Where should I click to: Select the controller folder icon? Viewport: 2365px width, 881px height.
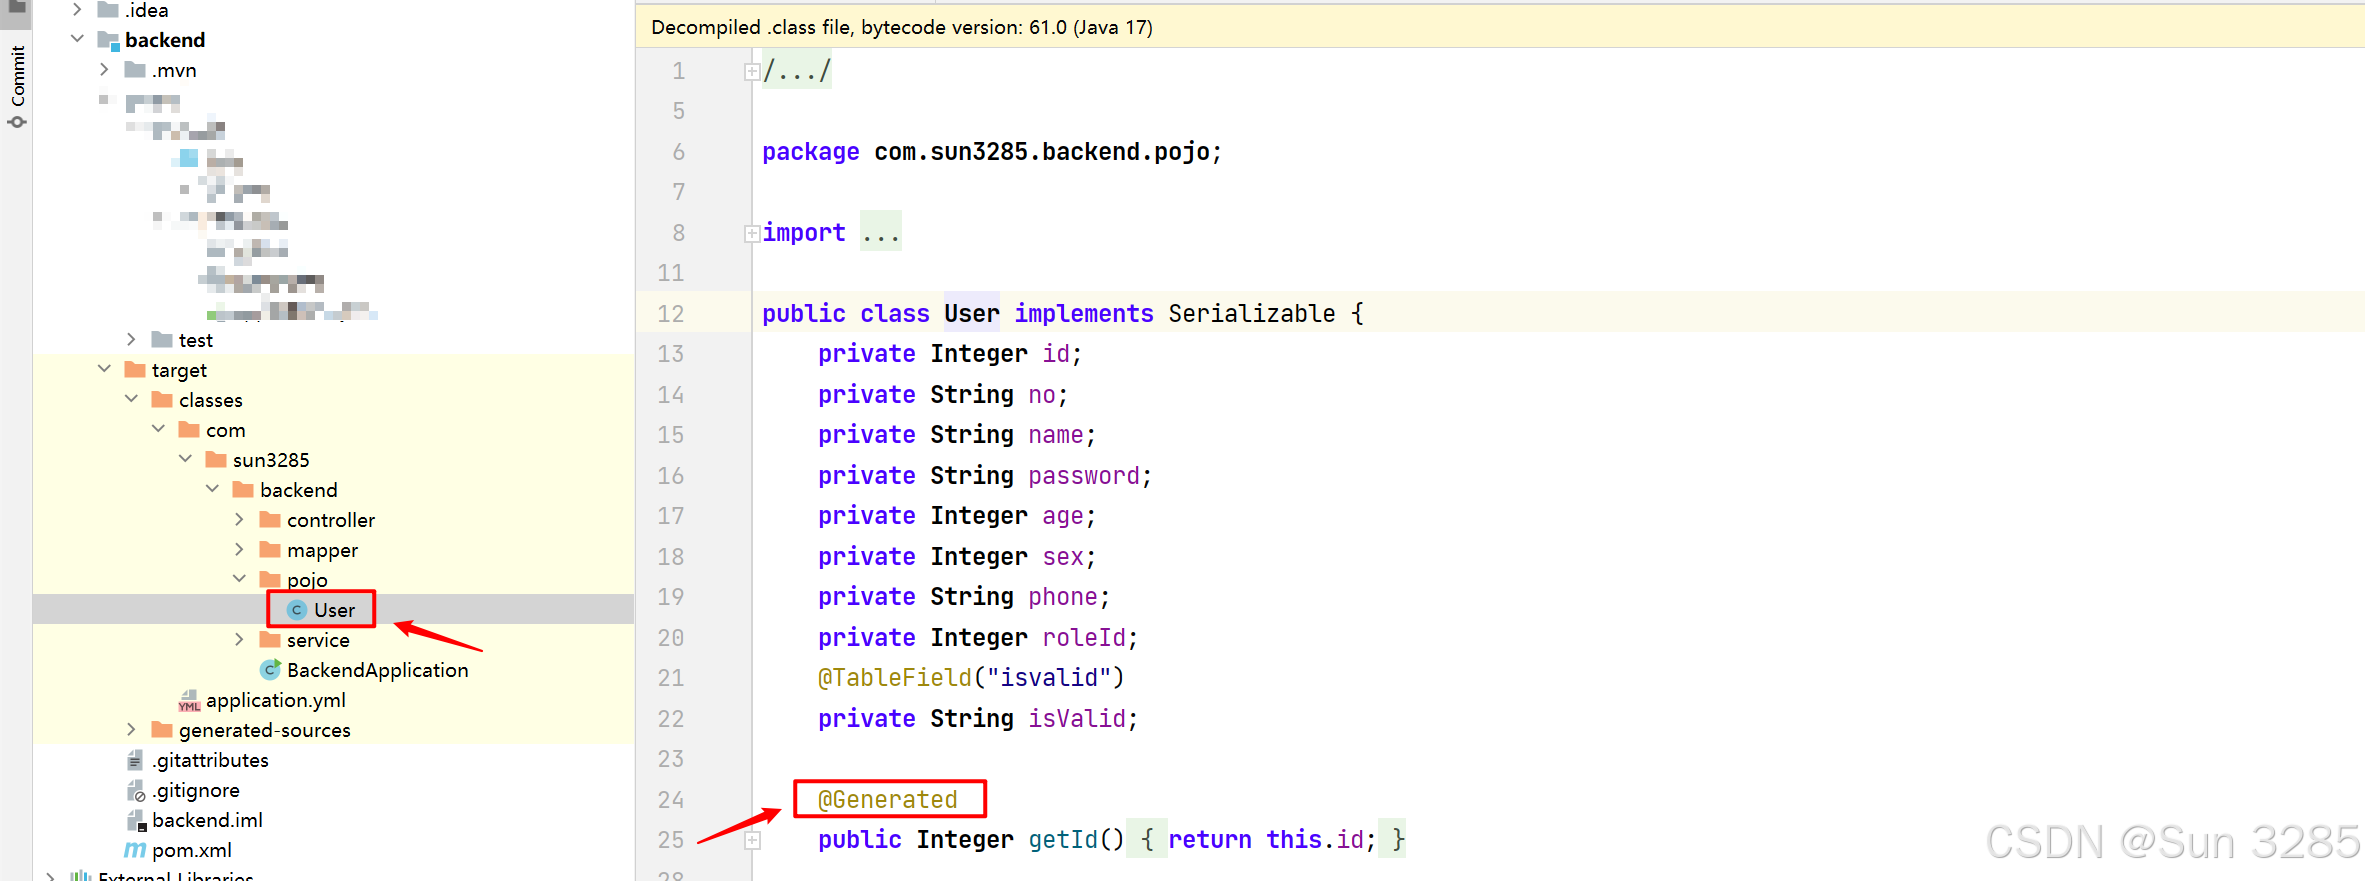[x=270, y=519]
